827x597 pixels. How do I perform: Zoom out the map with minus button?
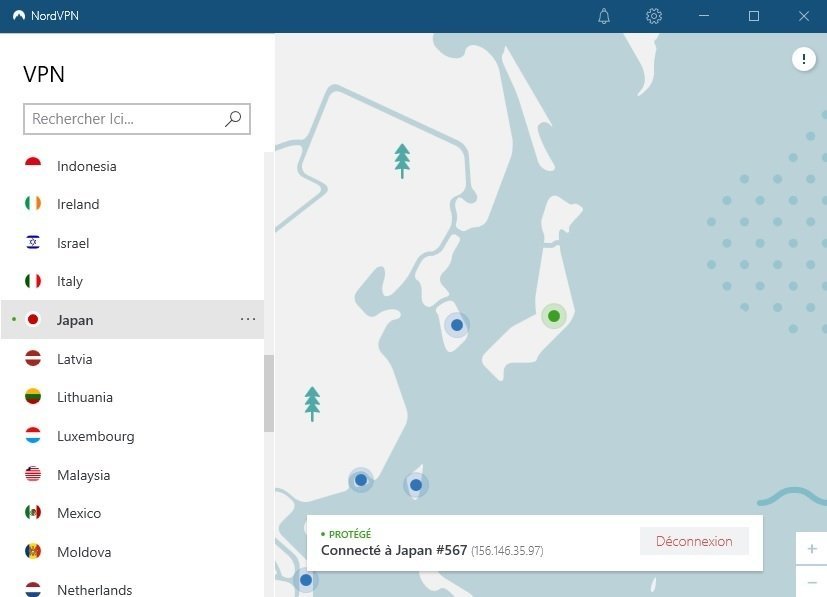tap(812, 582)
